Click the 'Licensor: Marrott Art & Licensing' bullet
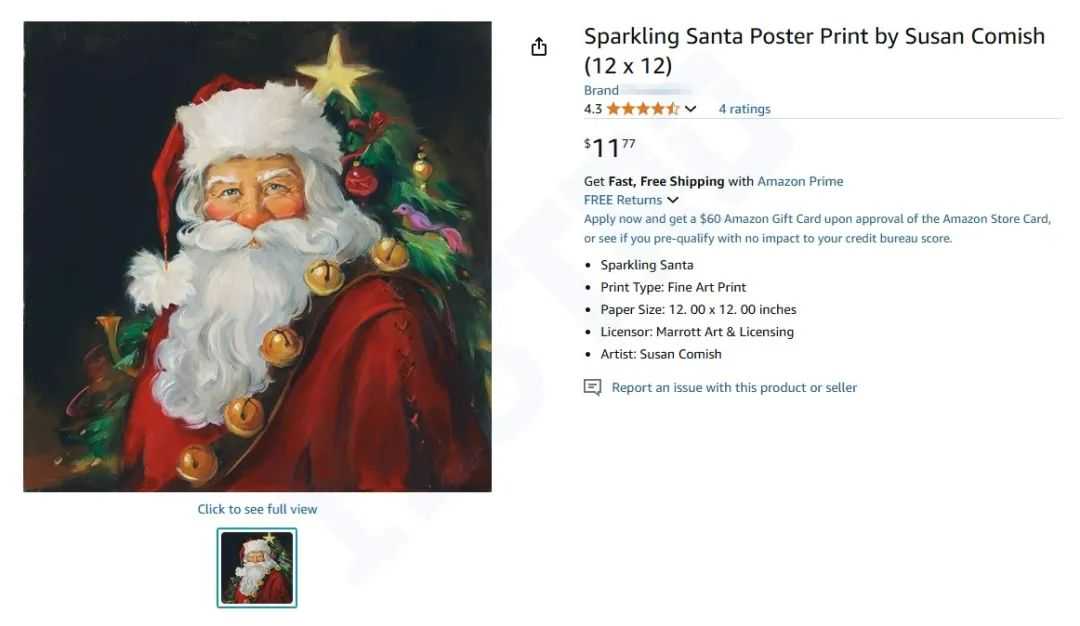Viewport: 1080px width, 626px height. pos(696,332)
